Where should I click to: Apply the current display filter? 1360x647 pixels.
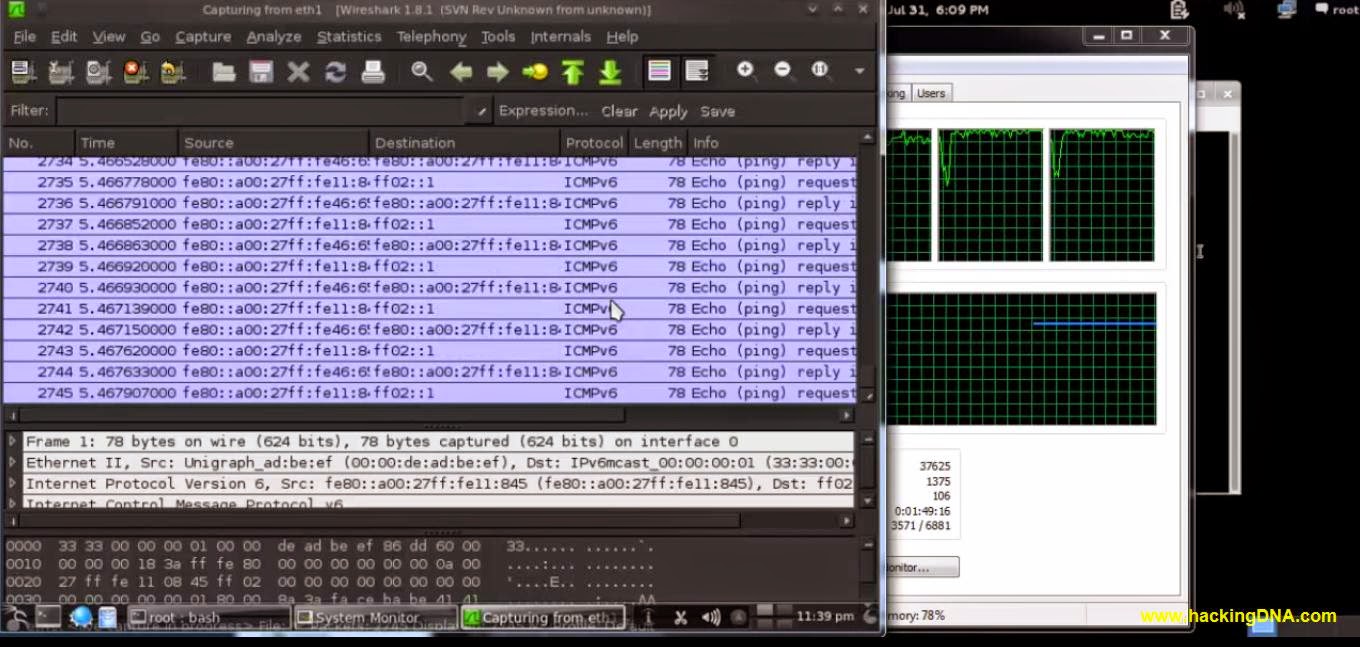(x=667, y=111)
